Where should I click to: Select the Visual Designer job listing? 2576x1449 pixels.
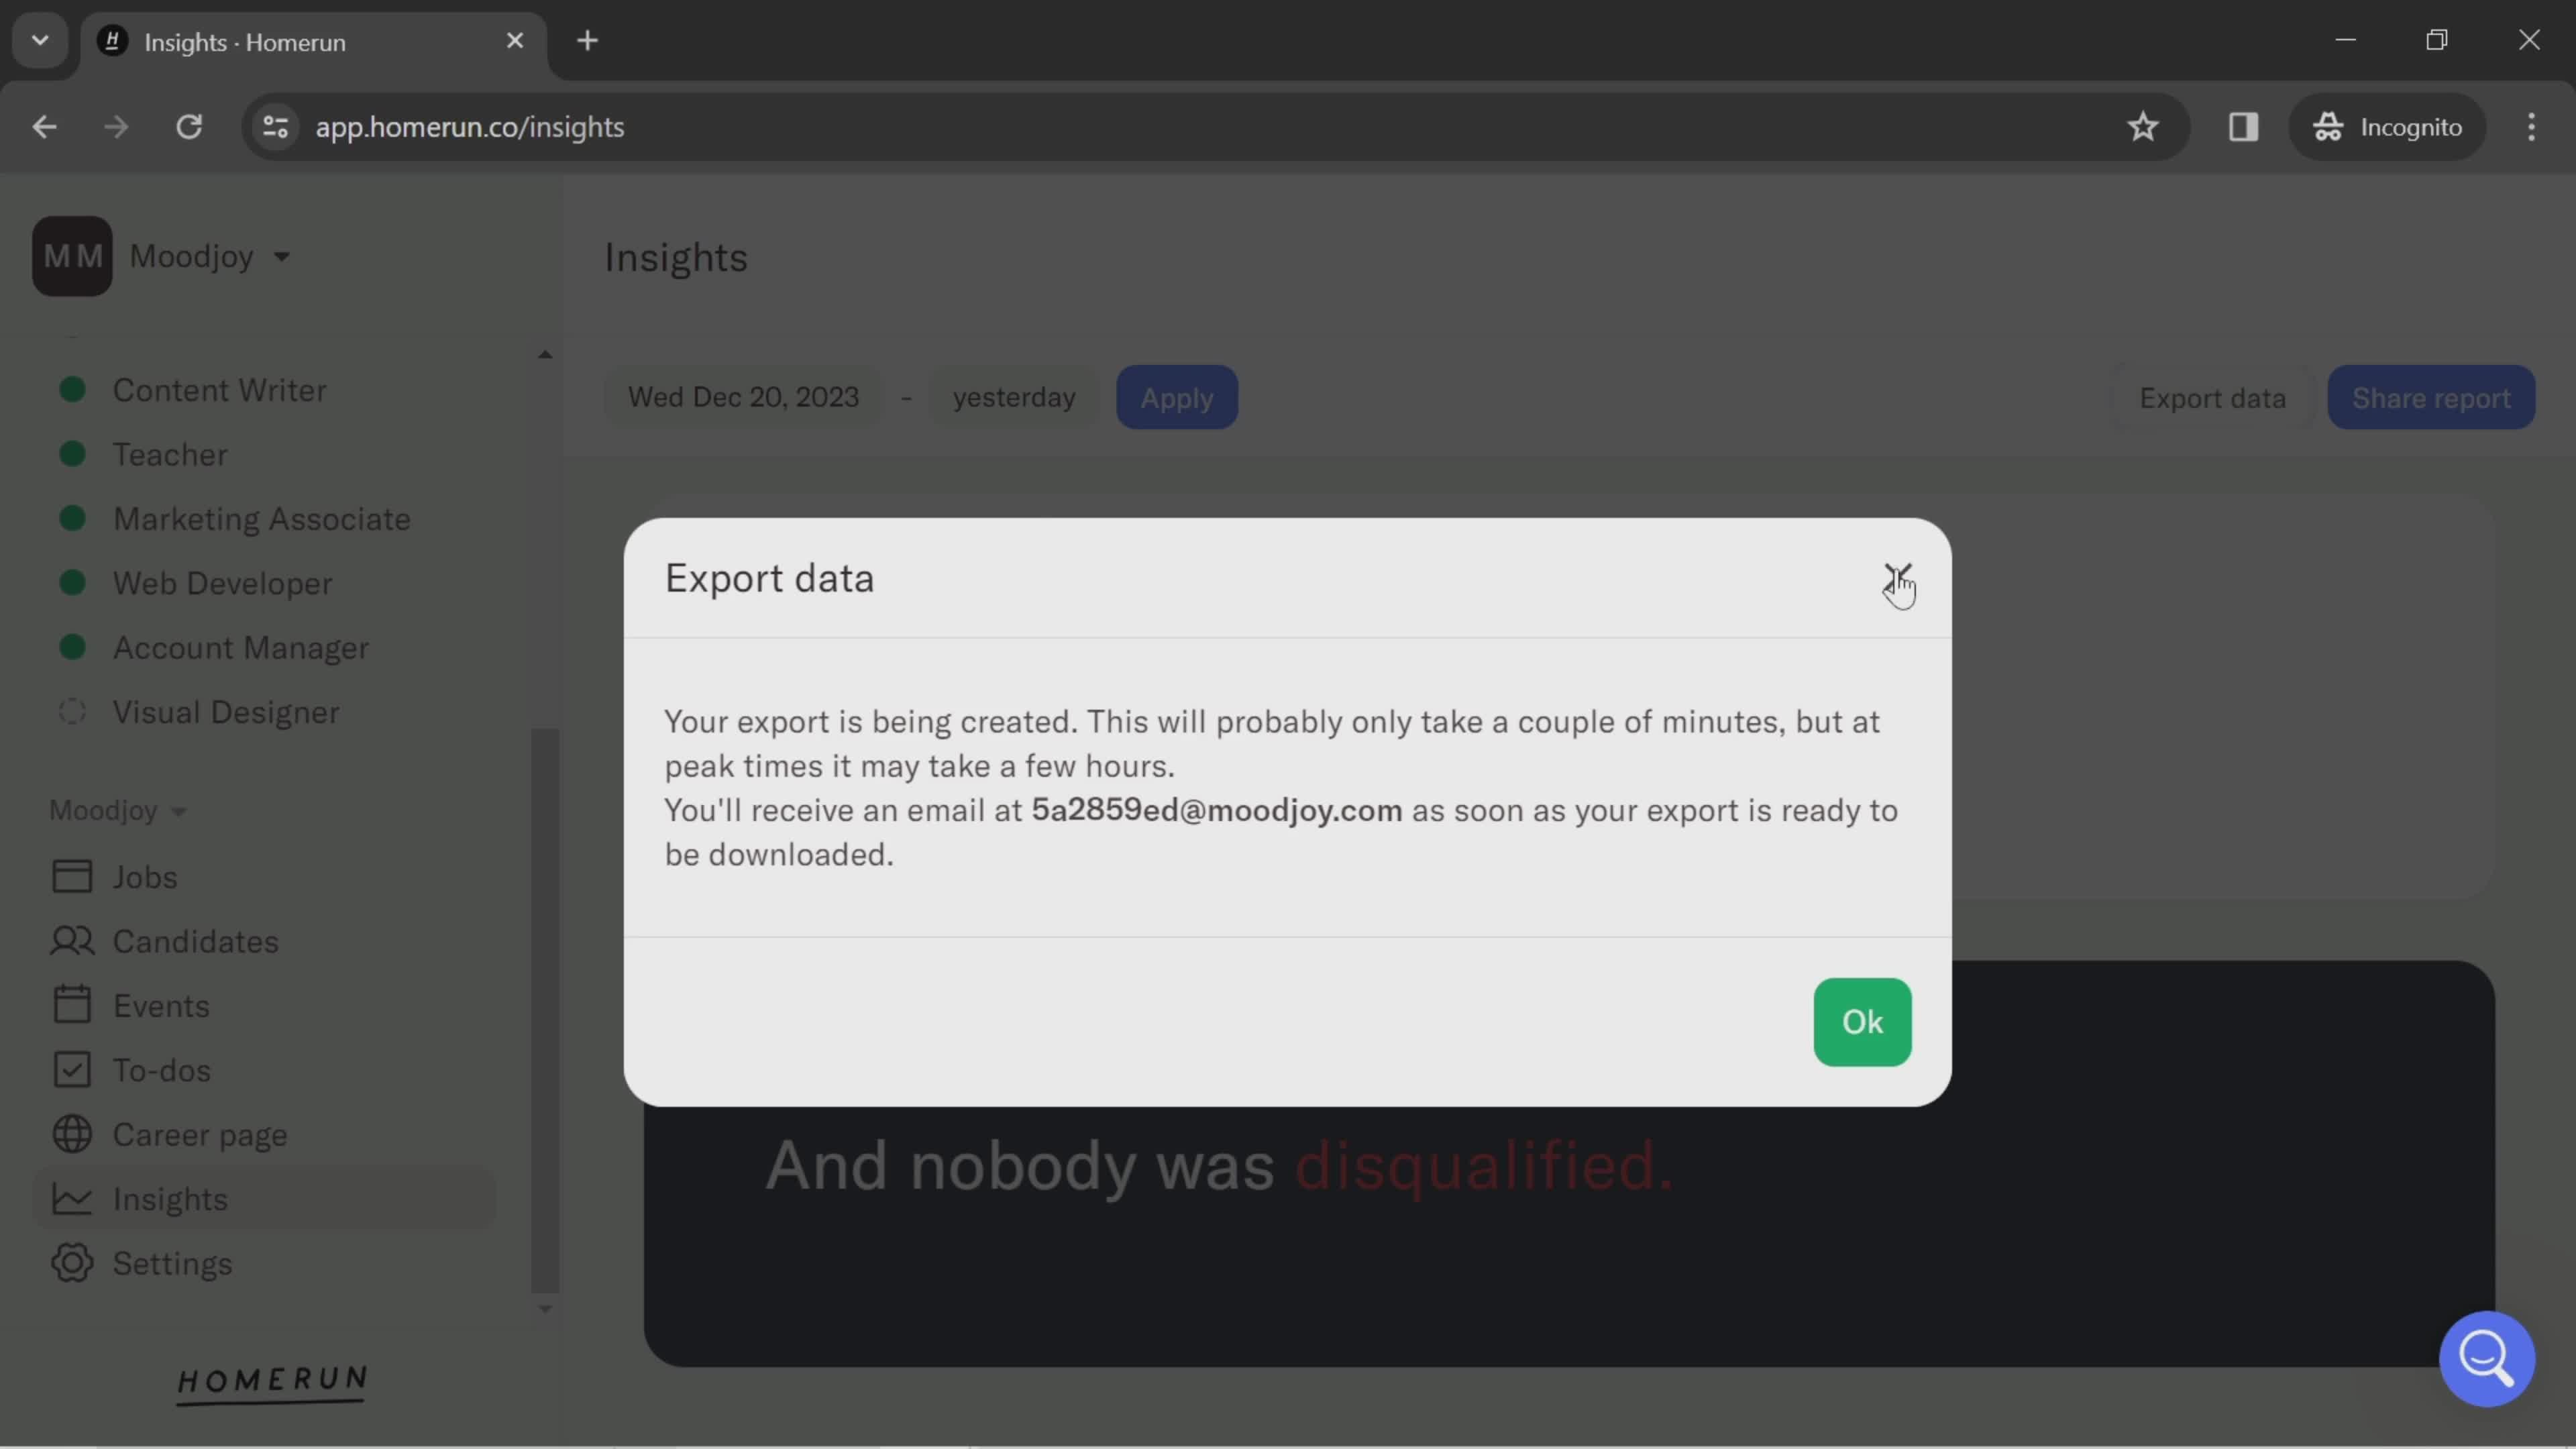coord(225,711)
